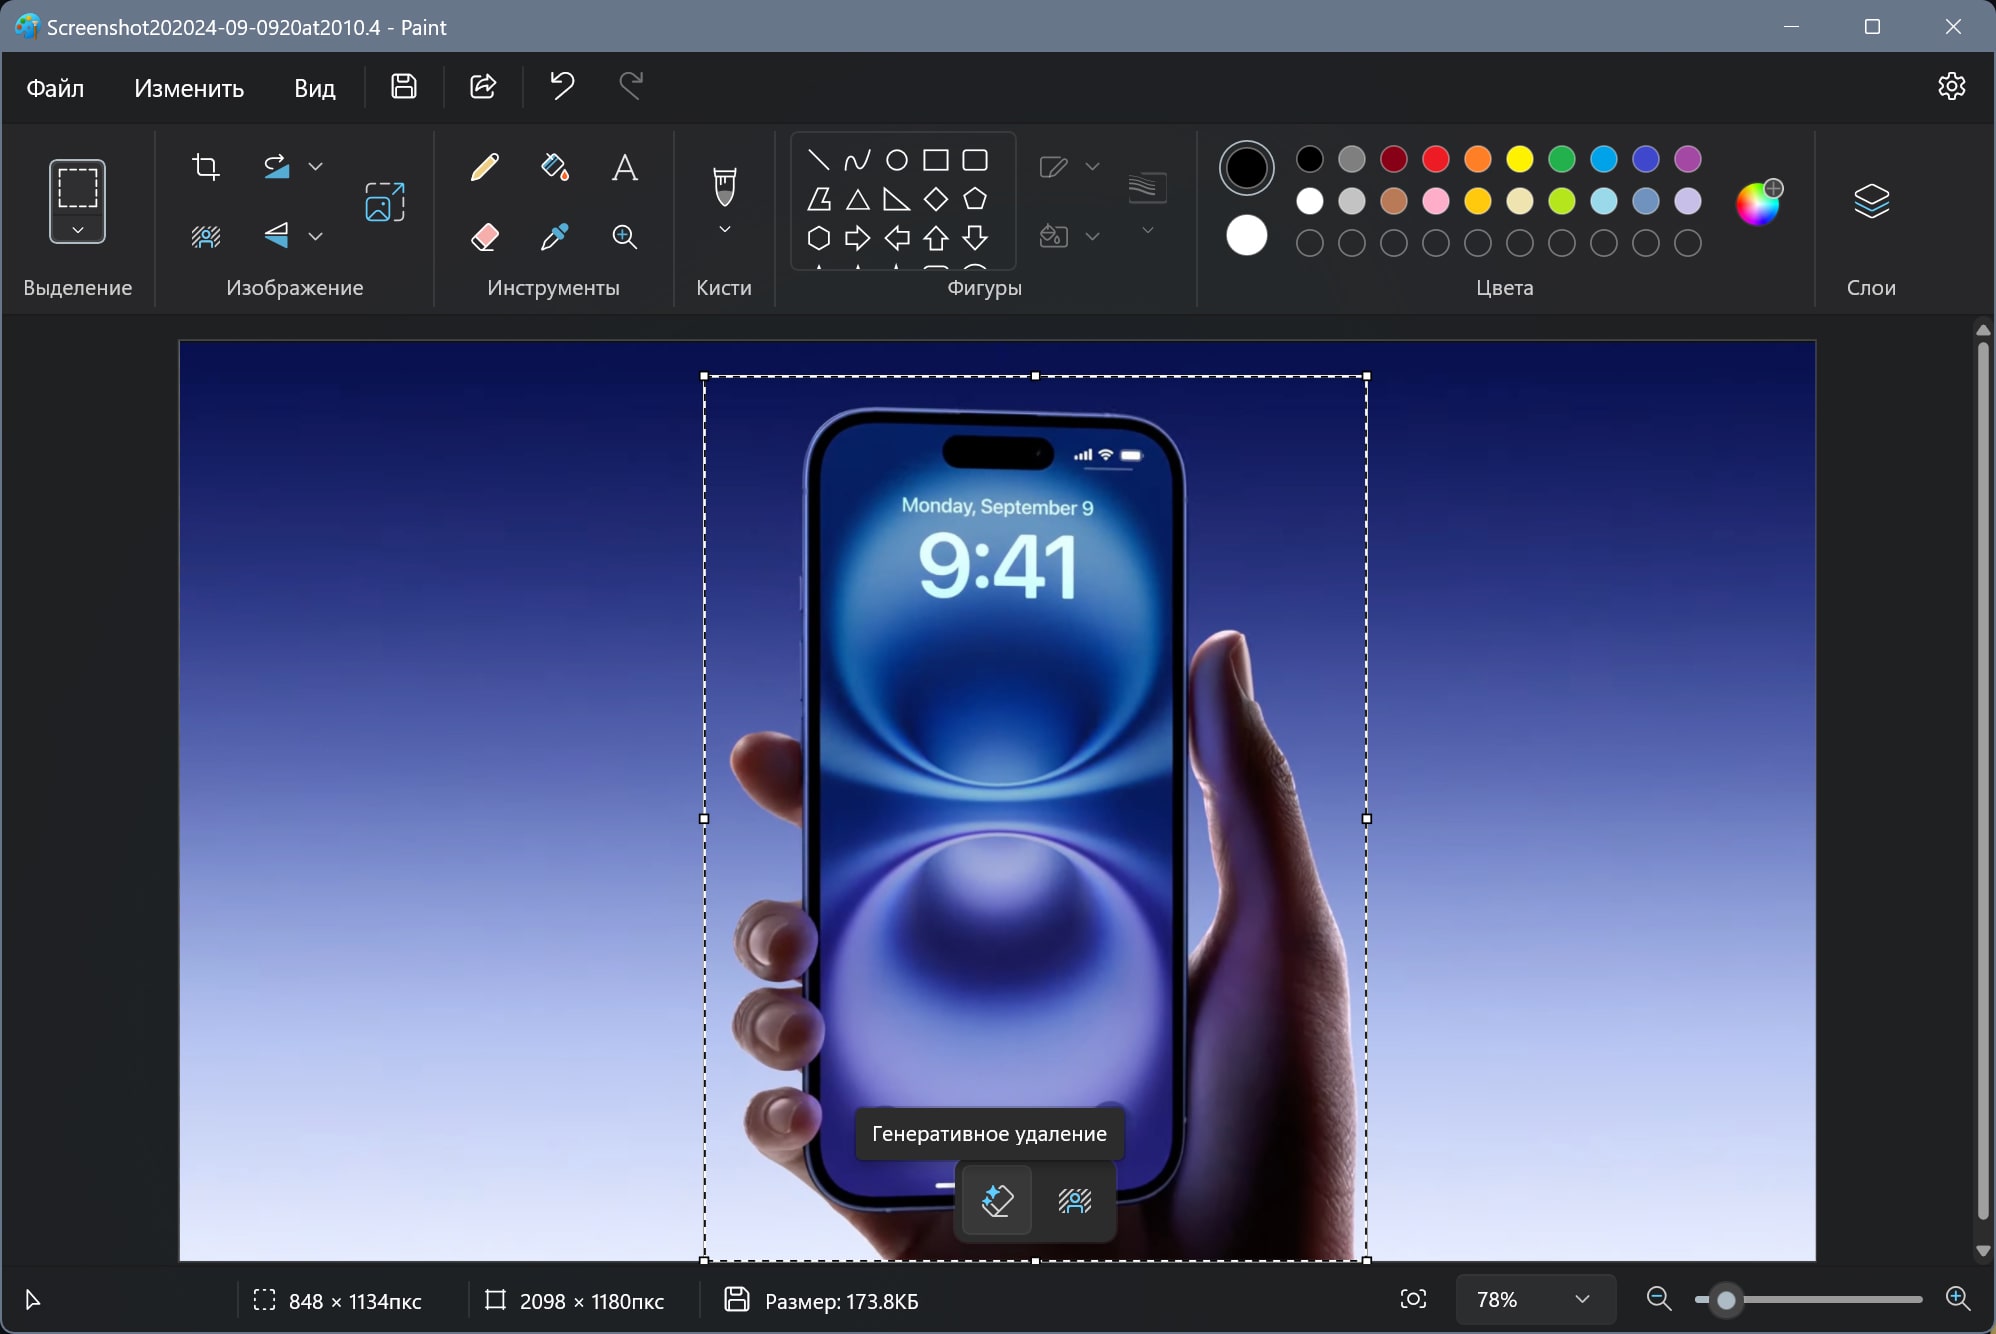Screen dimensions: 1996x1334
Task: Select the Magnifier tool
Action: tap(624, 237)
